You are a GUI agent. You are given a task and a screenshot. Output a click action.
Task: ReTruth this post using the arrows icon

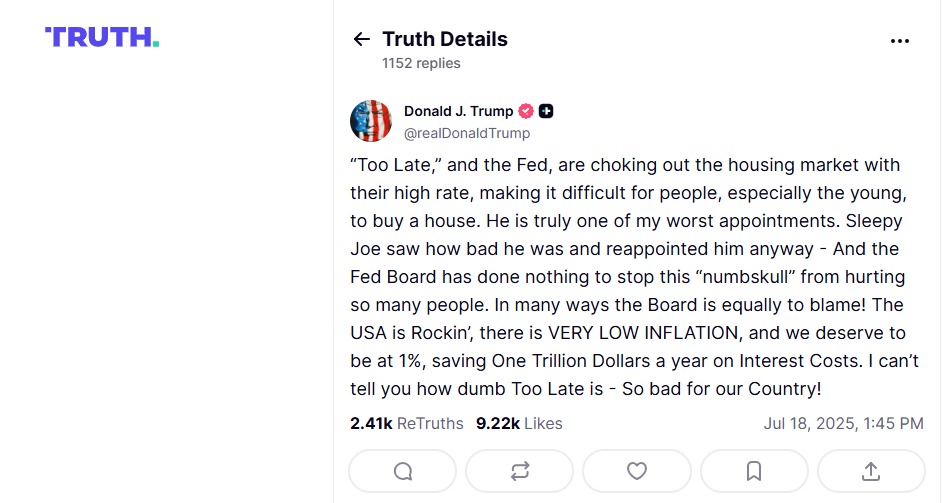(520, 471)
